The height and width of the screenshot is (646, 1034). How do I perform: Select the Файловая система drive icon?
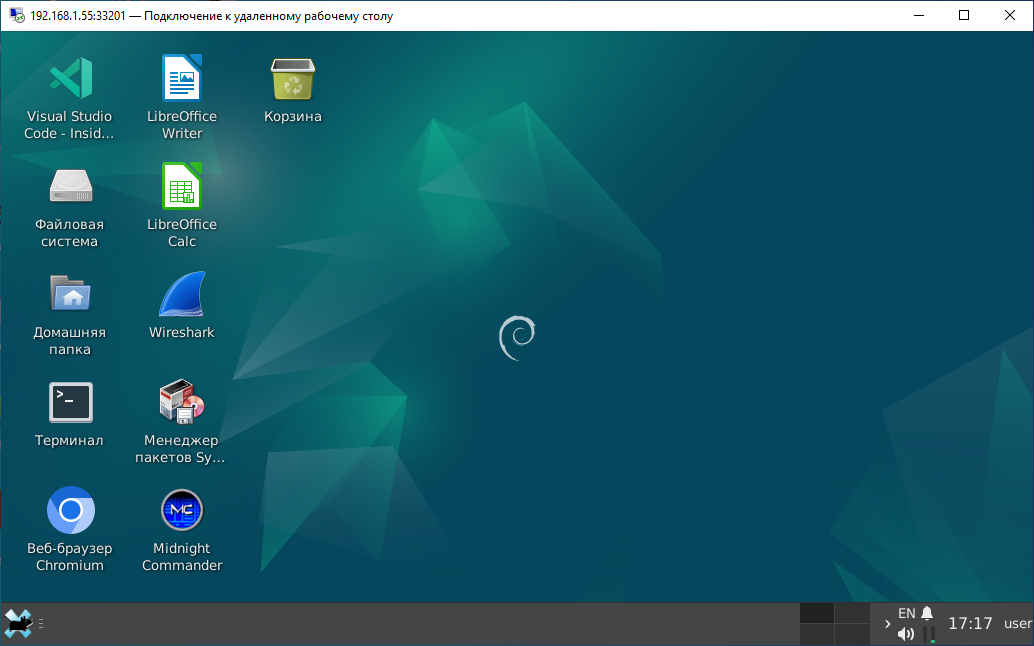71,186
